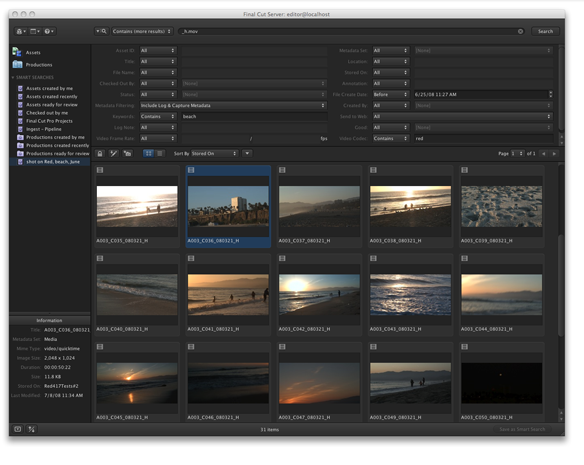Select thumbnail A003_C049_080321_H
Screen dimensions: 584x465
pyautogui.click(x=410, y=383)
